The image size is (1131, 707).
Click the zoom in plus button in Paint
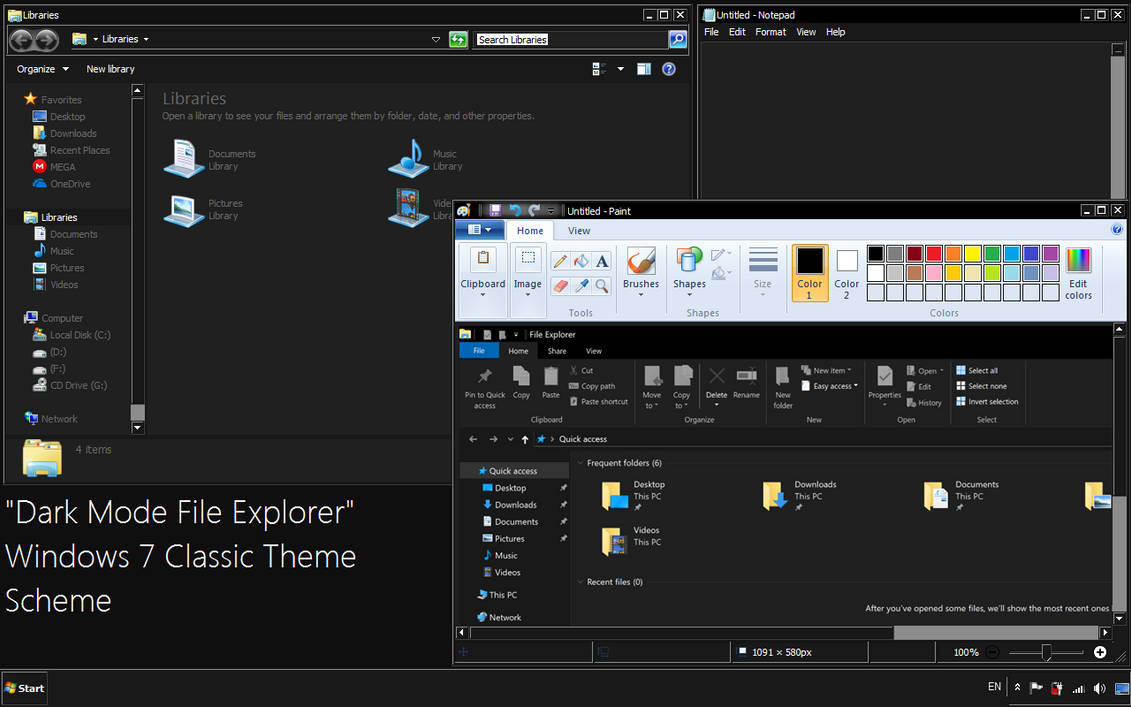coord(1099,651)
